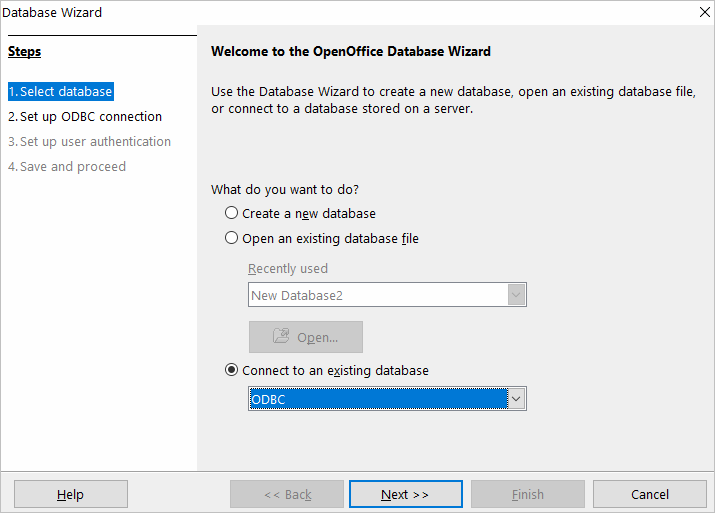The width and height of the screenshot is (715, 513).
Task: Open the Recently used dropdown arrow
Action: tap(516, 295)
